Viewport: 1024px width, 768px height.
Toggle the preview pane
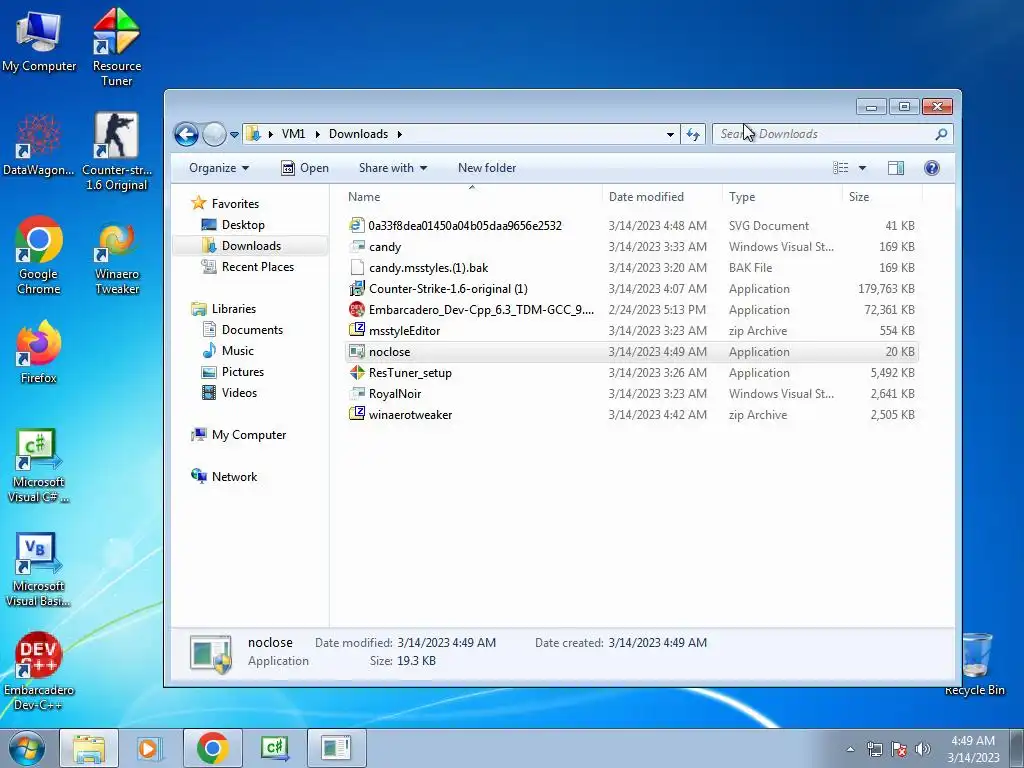click(x=896, y=168)
